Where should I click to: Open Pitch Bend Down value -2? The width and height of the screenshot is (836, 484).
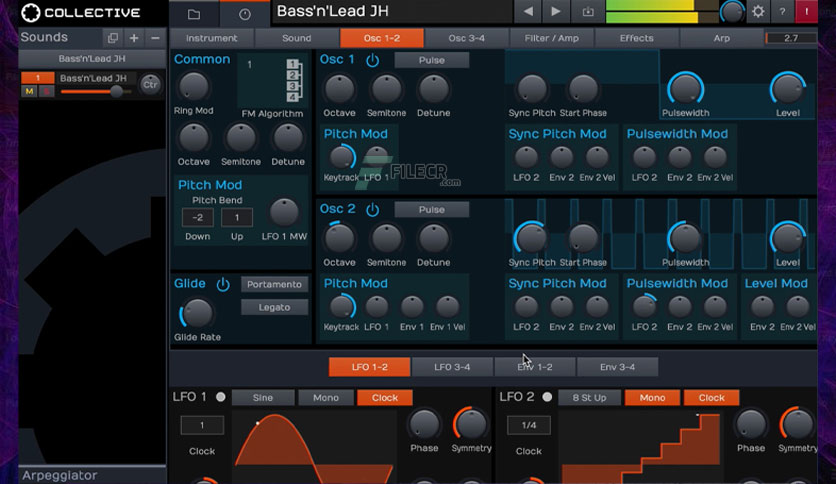pos(197,217)
